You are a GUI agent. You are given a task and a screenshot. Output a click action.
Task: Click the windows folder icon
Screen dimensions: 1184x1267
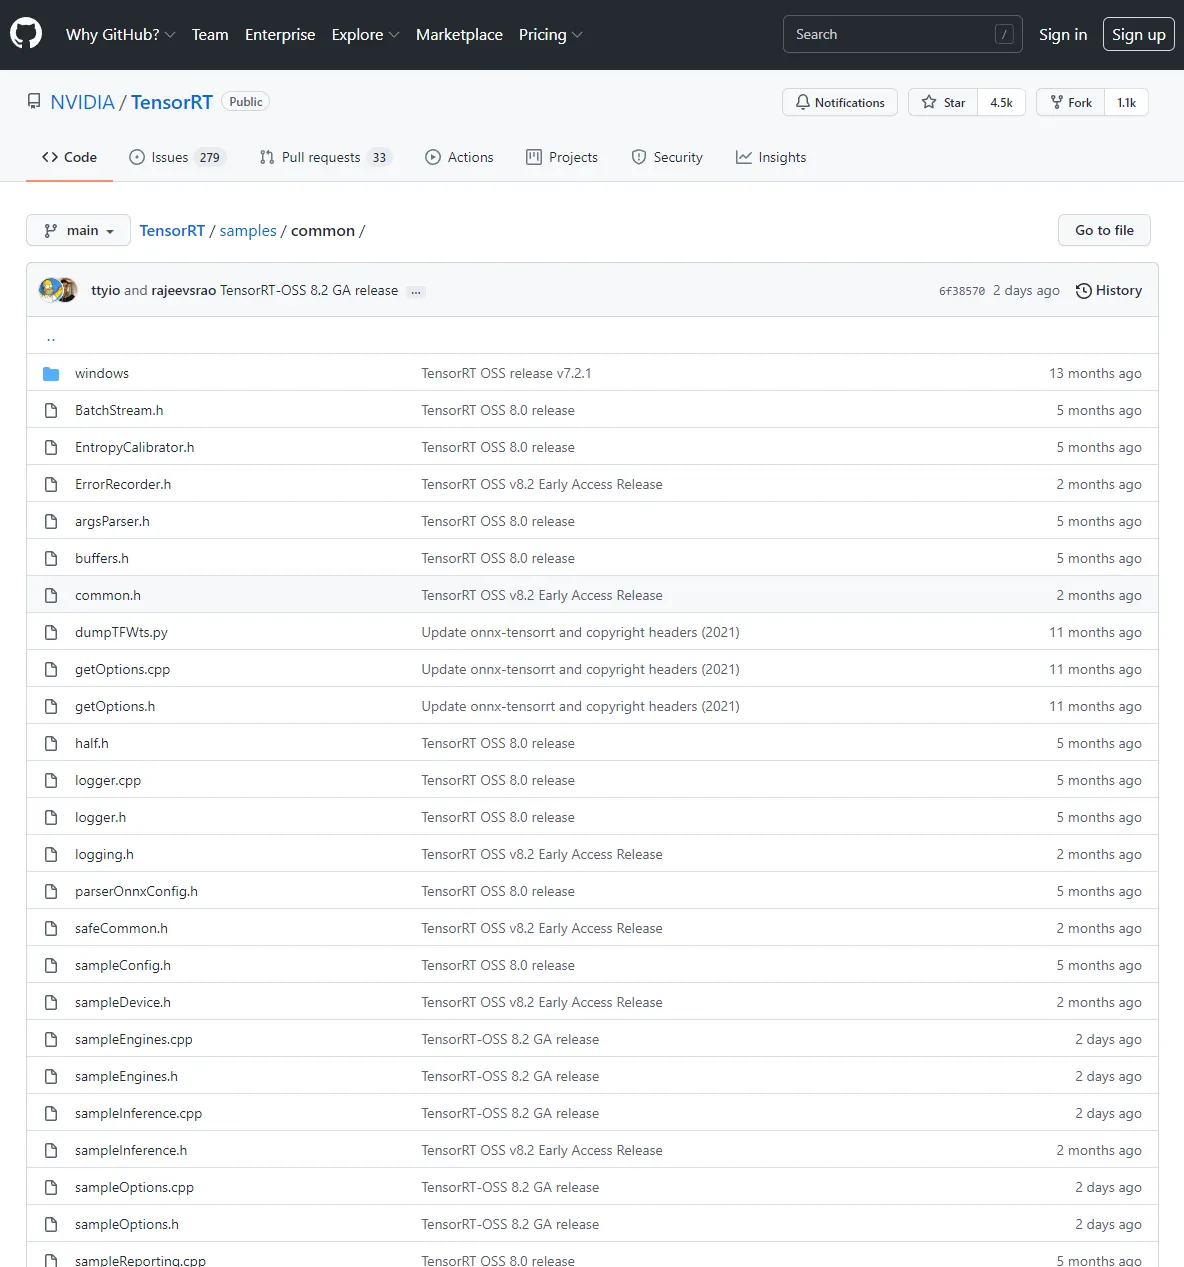[51, 373]
